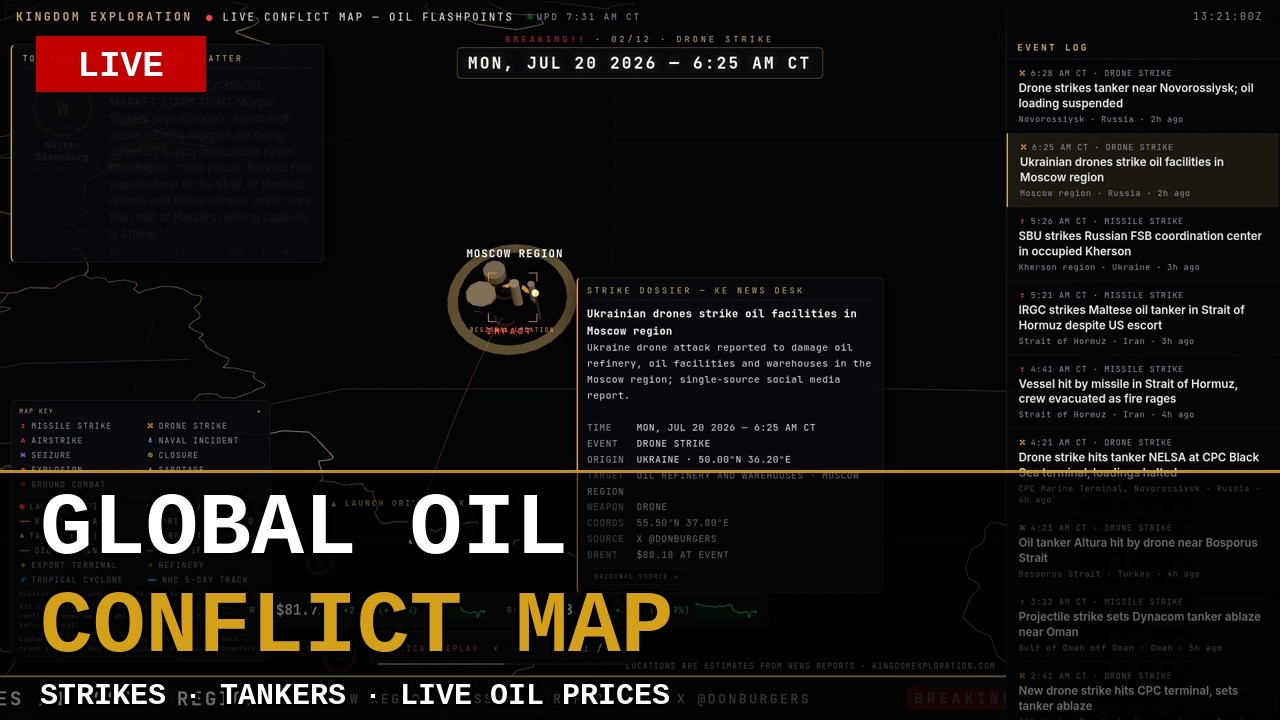Click the MOSCOW REGION map label

514,254
